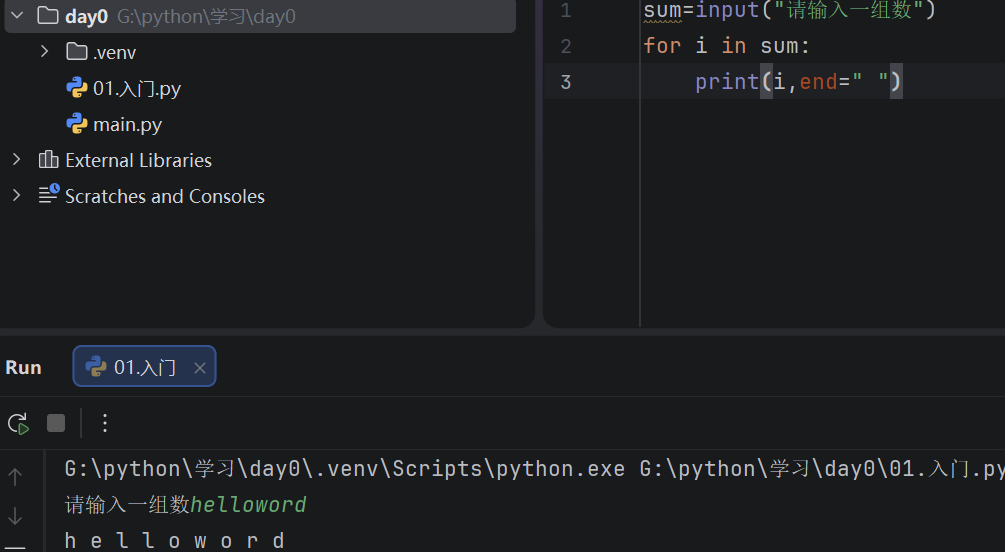Click the 请输入一组数helloword console line
Image resolution: width=1005 pixels, height=552 pixels.
(x=186, y=505)
